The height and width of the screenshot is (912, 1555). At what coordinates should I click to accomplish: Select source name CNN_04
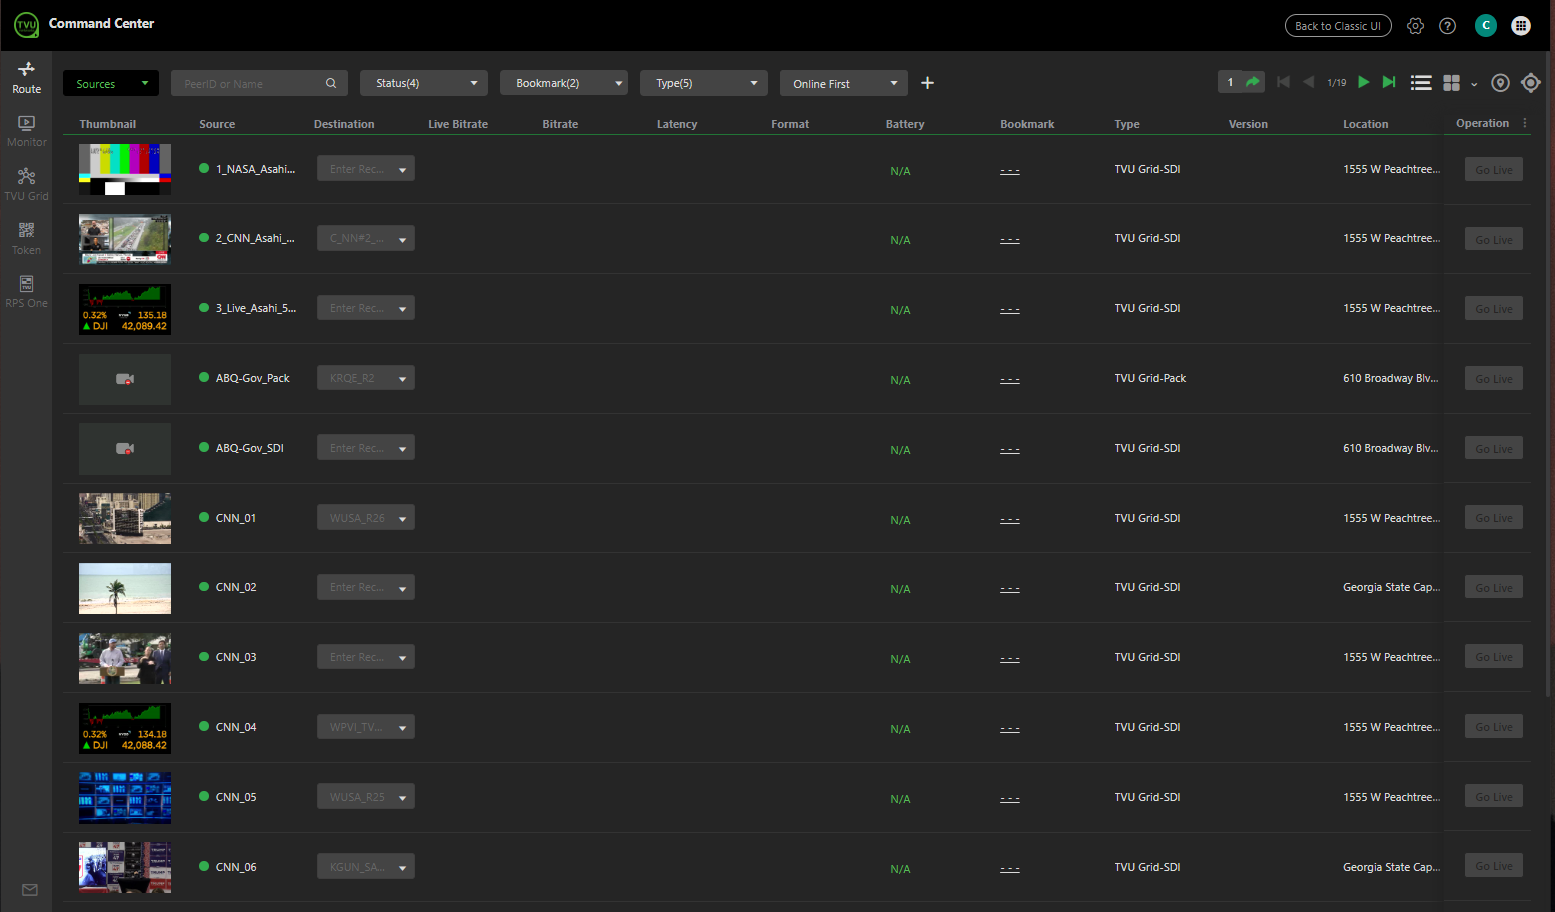(236, 727)
